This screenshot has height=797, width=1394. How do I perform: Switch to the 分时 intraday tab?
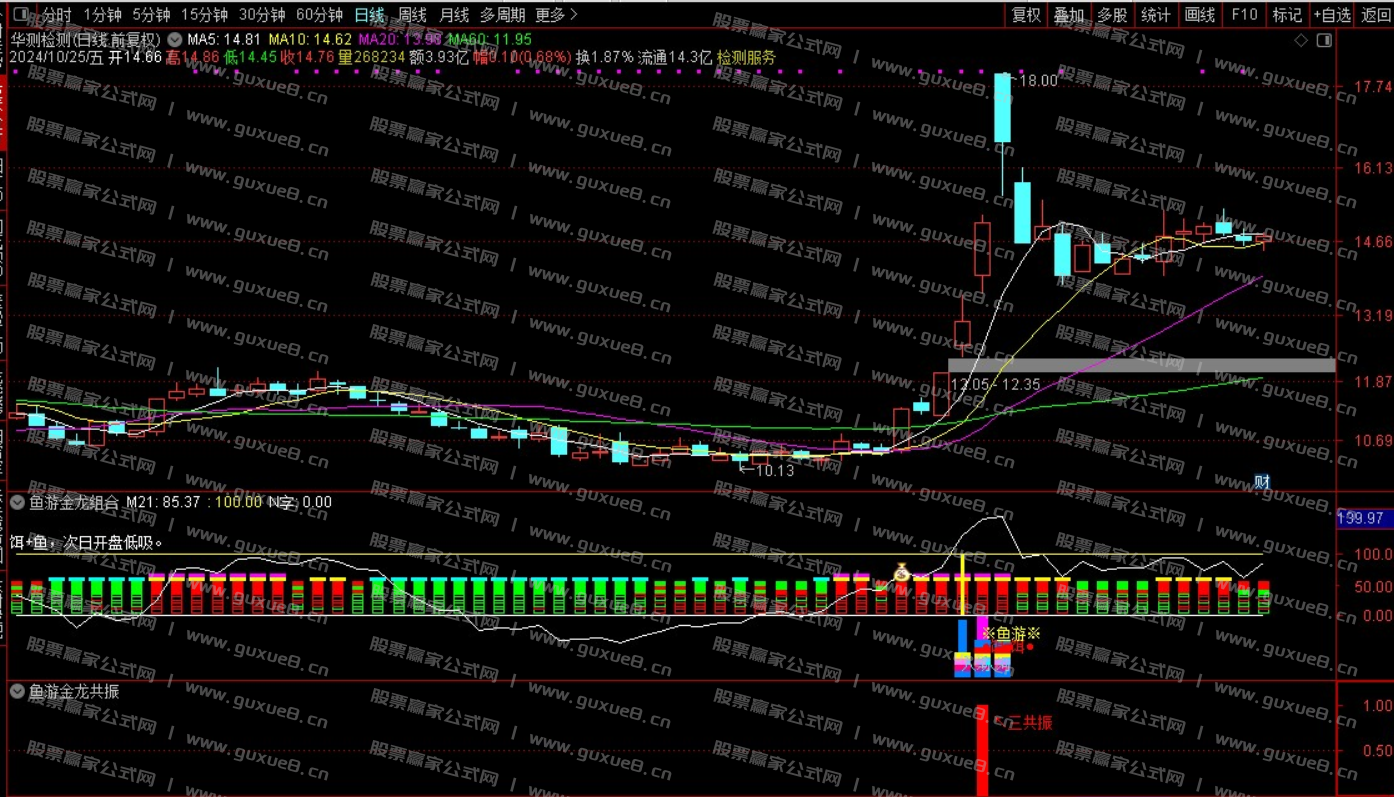(57, 15)
